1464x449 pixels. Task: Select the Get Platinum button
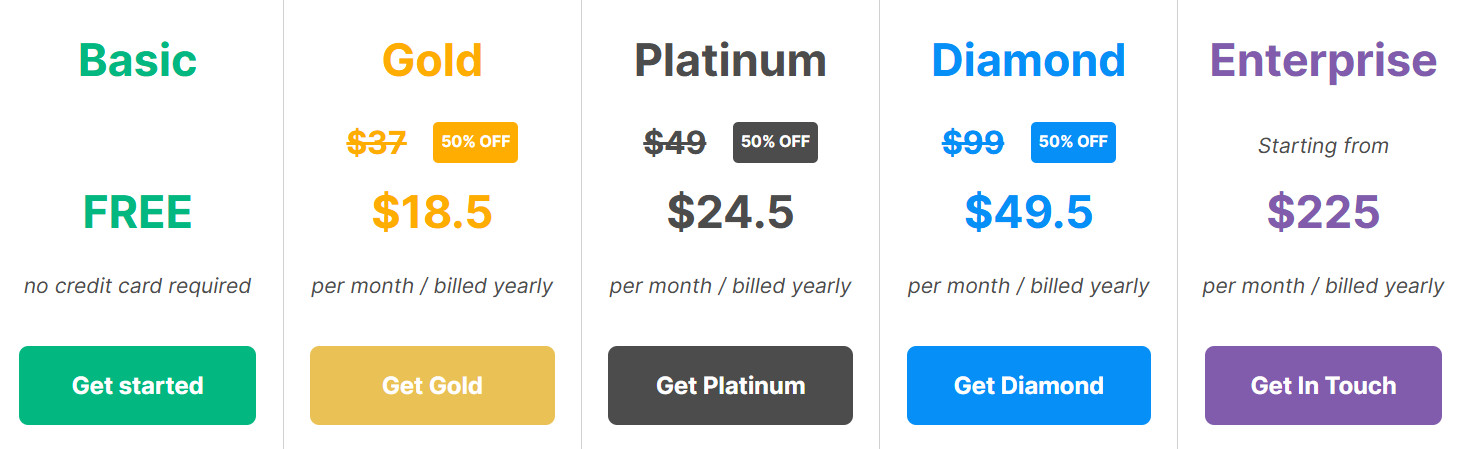point(730,385)
